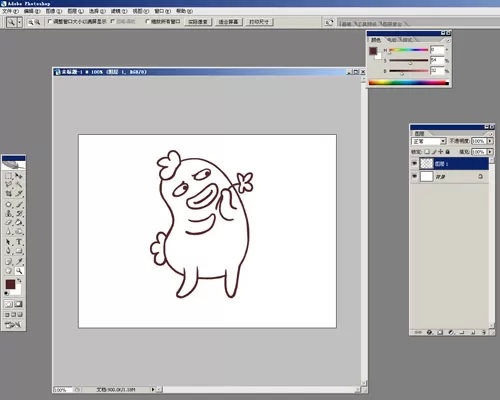Toggle lock transparent pixels in Layers panel

pos(427,152)
